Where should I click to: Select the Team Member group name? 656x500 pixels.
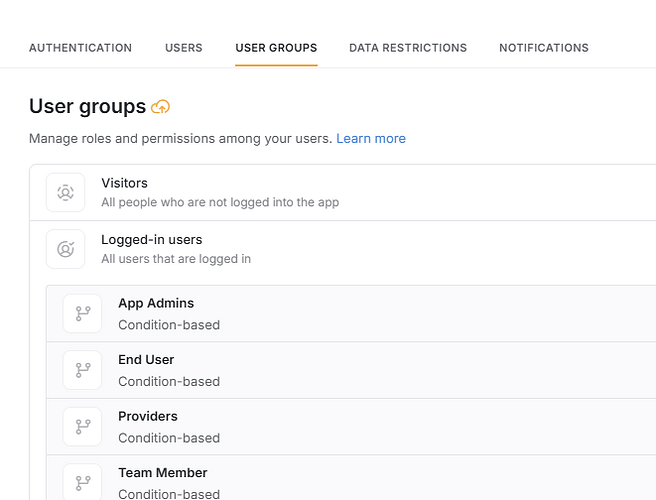(x=163, y=473)
